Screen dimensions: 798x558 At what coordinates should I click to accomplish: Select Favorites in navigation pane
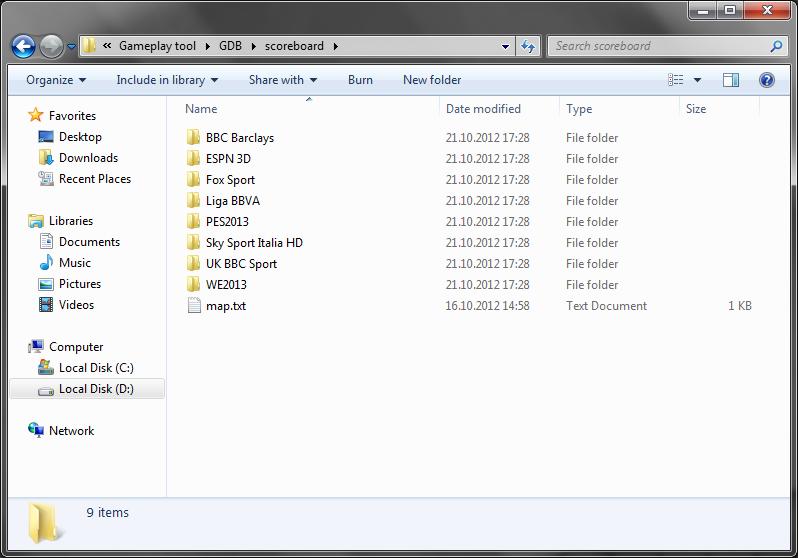[x=72, y=116]
